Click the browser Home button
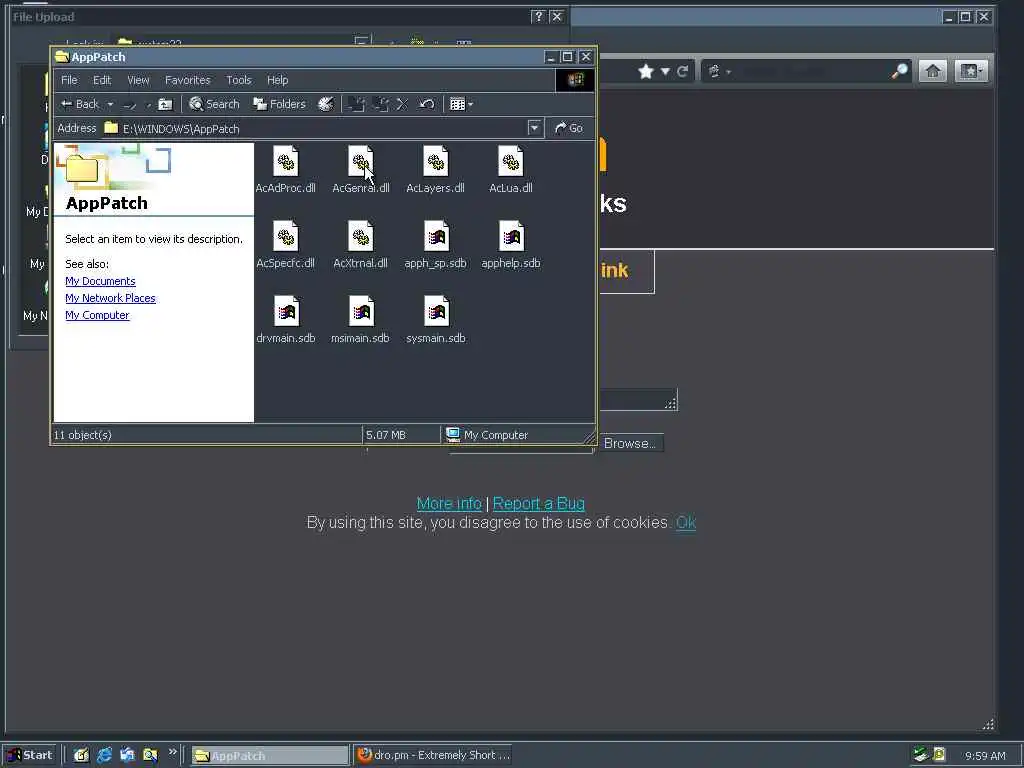The height and width of the screenshot is (768, 1024). click(933, 71)
